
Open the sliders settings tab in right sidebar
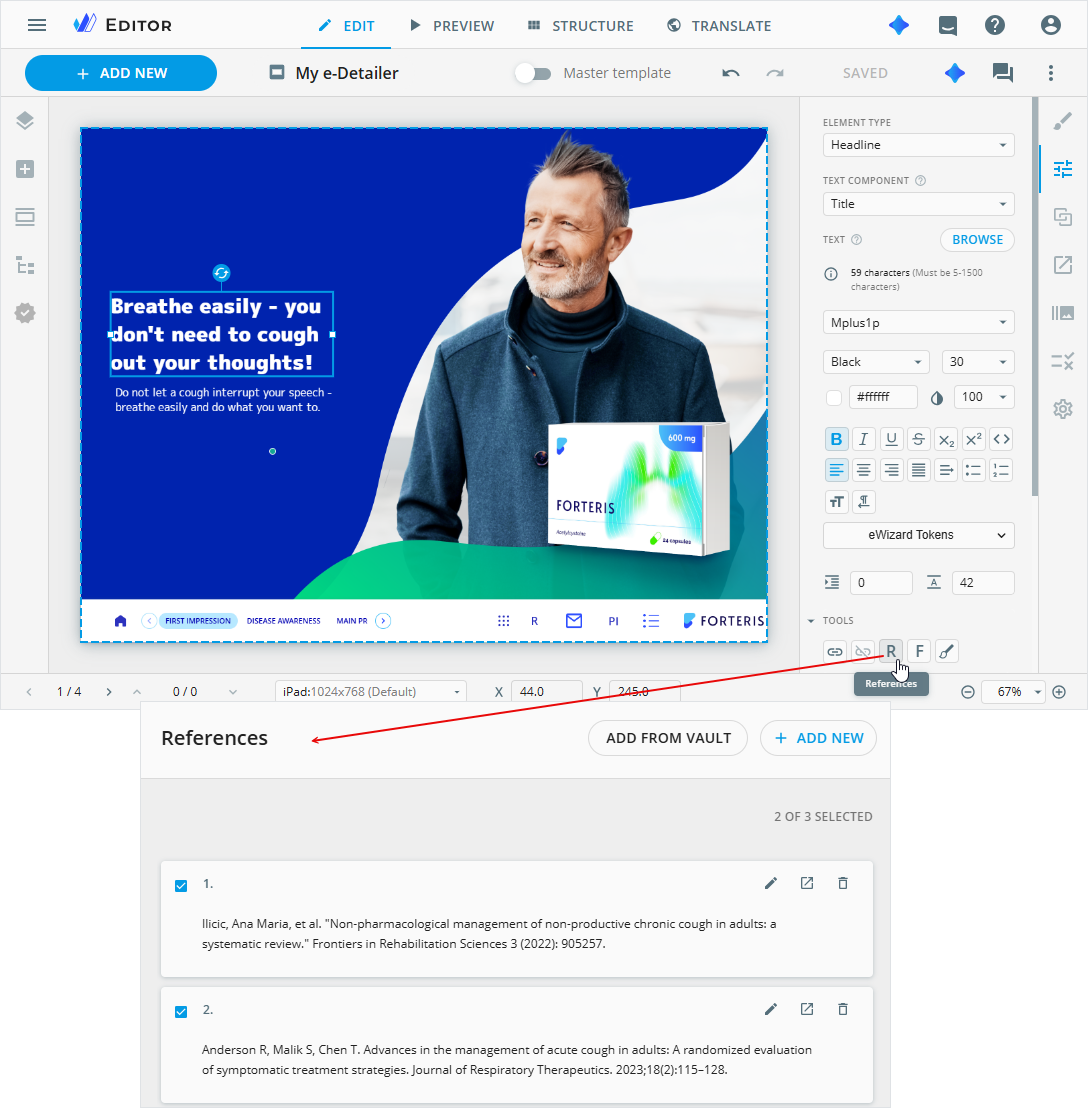(1063, 169)
